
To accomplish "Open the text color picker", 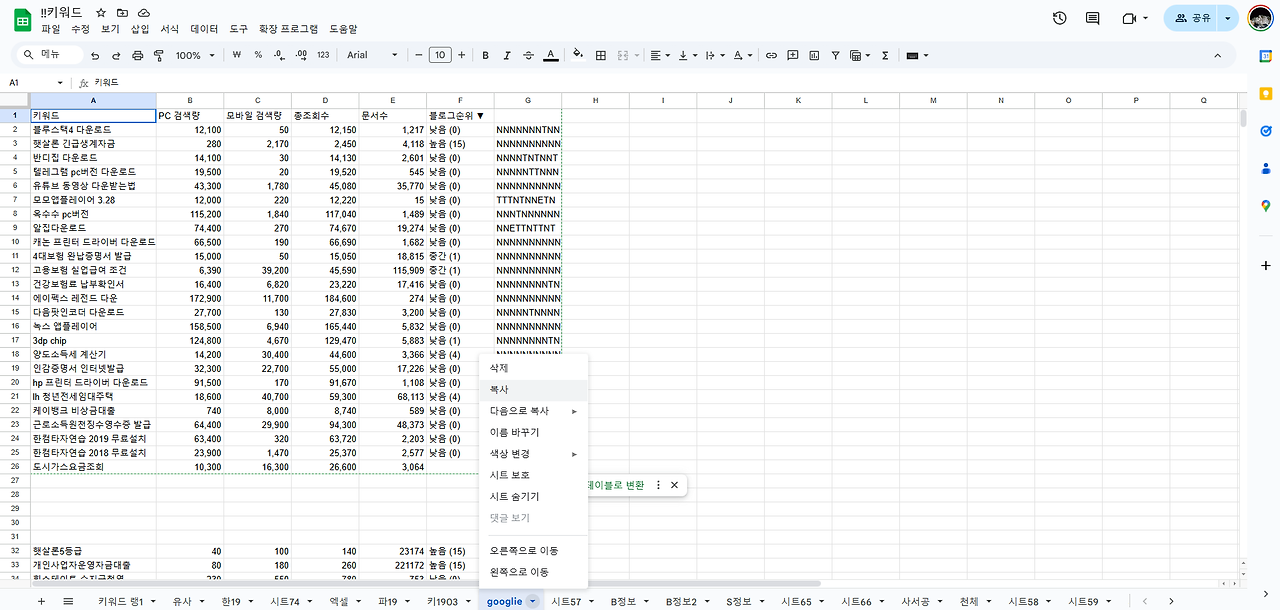I will [x=550, y=55].
